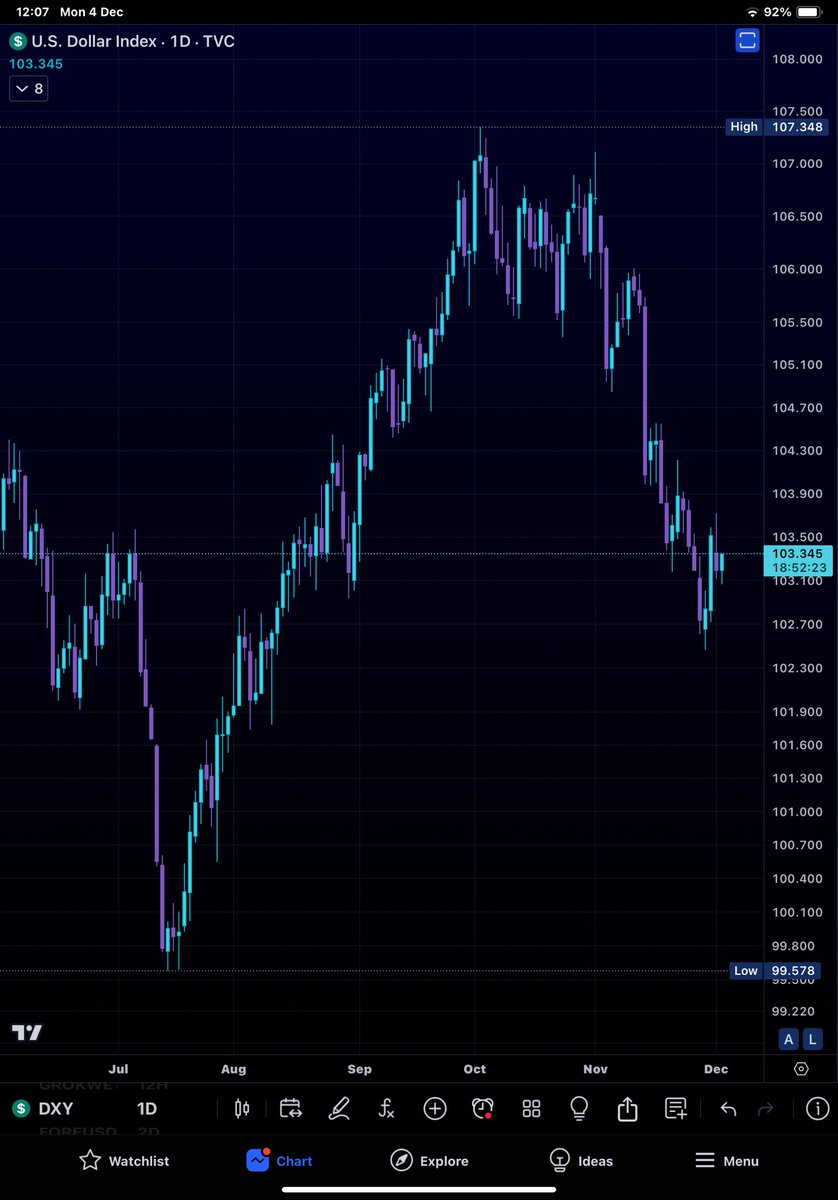This screenshot has width=838, height=1200.
Task: Tap the Wi-Fi icon in status bar
Action: pyautogui.click(x=752, y=12)
